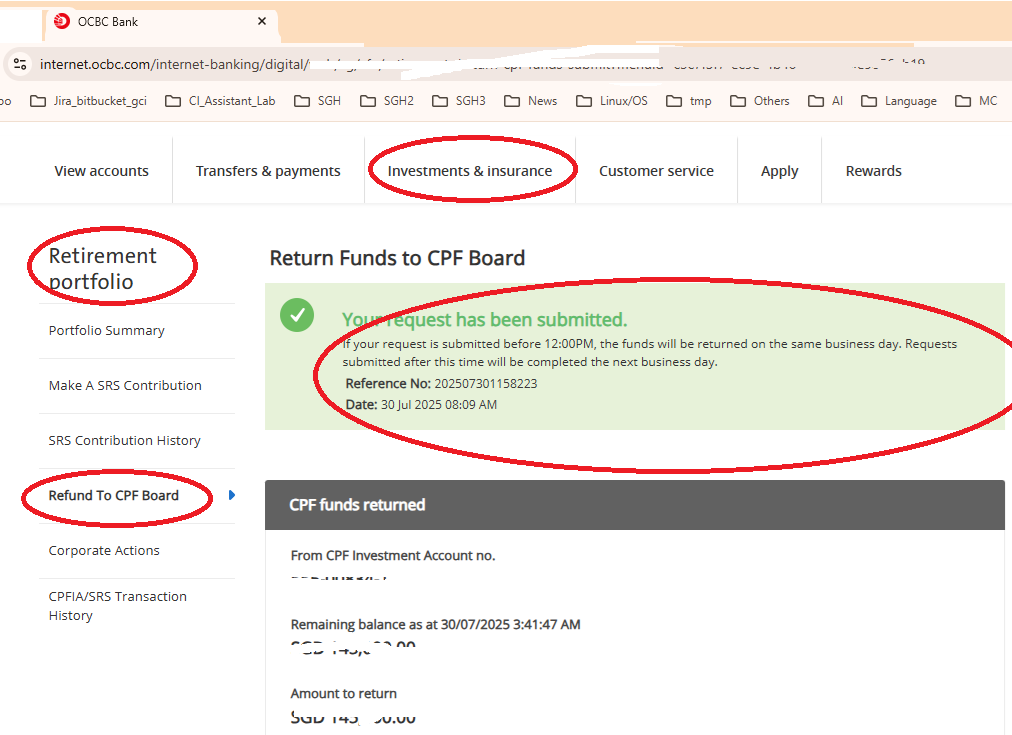Open CPFIA/SRS Transaction History
Screen dimensions: 1012x735
click(x=117, y=605)
